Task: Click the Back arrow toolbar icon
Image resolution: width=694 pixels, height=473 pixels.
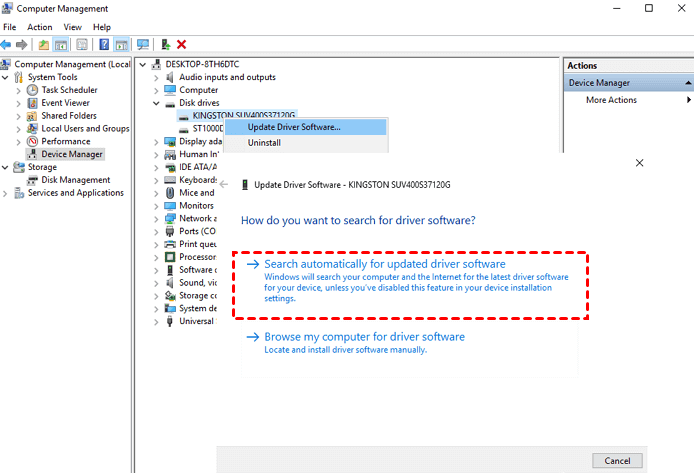Action: click(6, 44)
